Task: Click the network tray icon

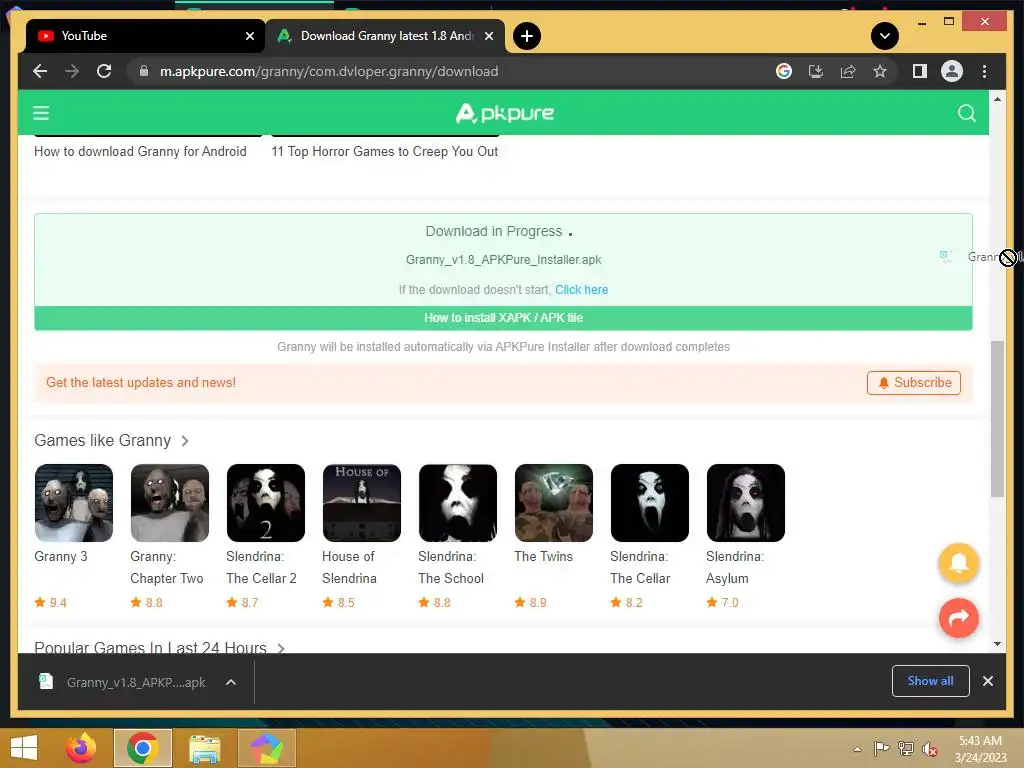Action: (x=906, y=749)
